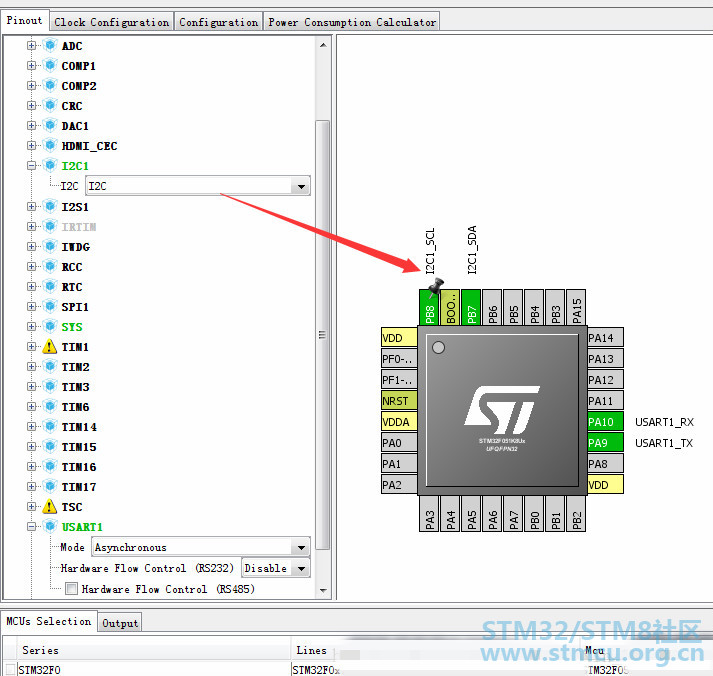Image resolution: width=713 pixels, height=676 pixels.
Task: Click the NRST pin on chip
Action: 399,401
